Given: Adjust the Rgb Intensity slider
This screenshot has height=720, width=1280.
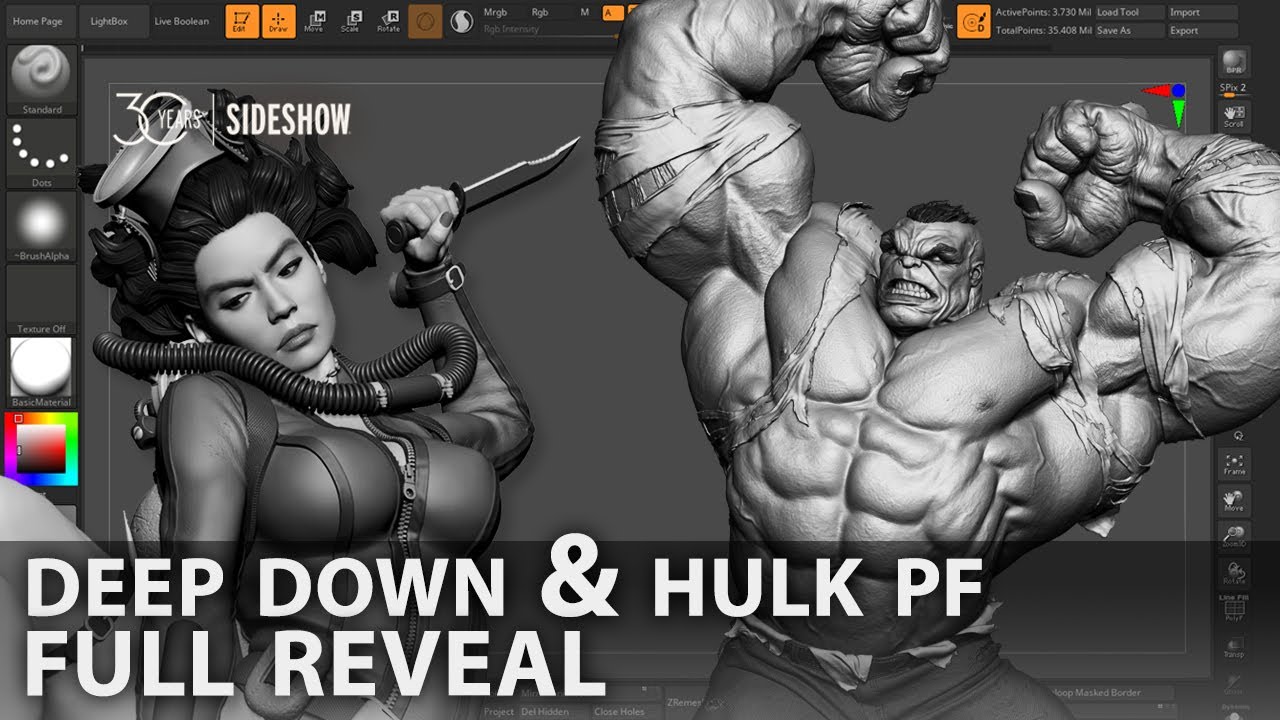Looking at the screenshot, I should click(550, 30).
